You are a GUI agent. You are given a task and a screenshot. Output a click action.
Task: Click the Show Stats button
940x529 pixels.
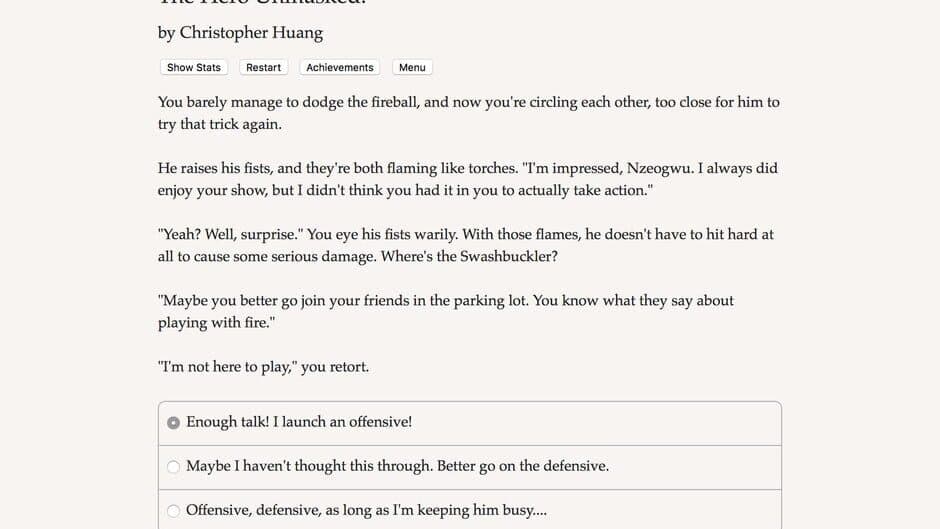tap(194, 67)
